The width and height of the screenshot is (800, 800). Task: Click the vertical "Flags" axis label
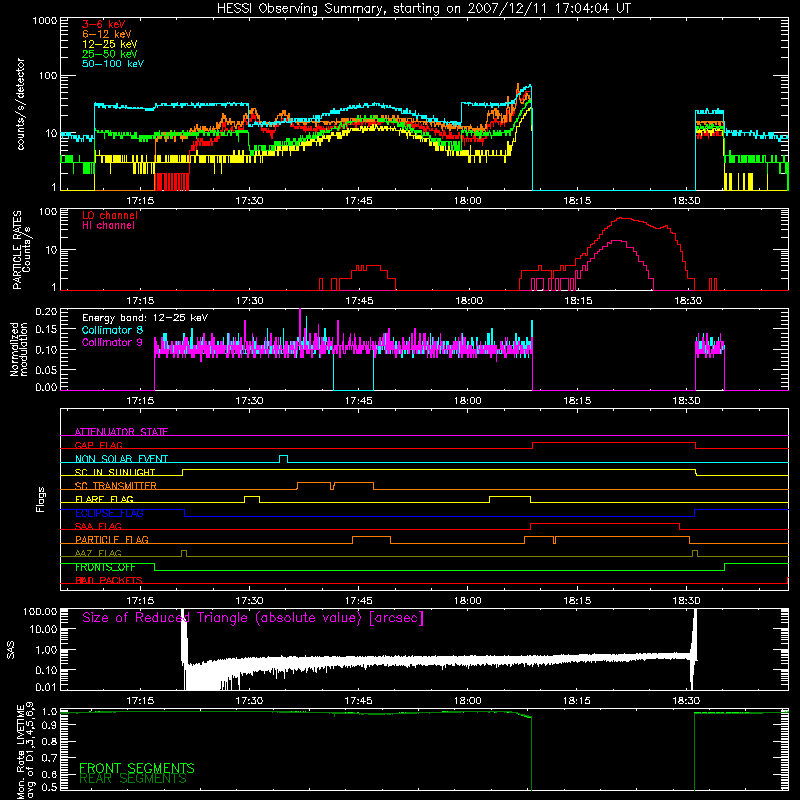41,499
